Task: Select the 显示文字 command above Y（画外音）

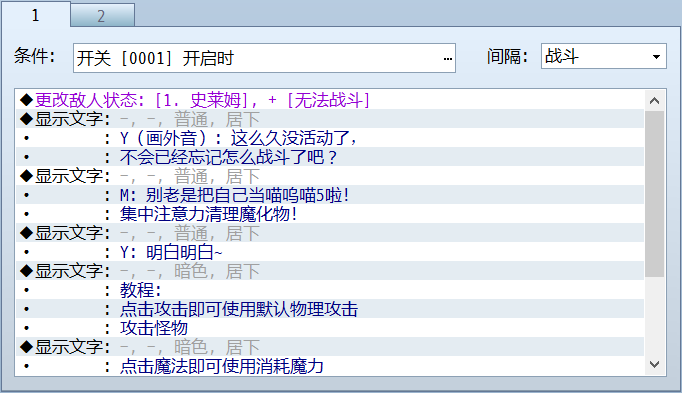Action: [x=330, y=119]
